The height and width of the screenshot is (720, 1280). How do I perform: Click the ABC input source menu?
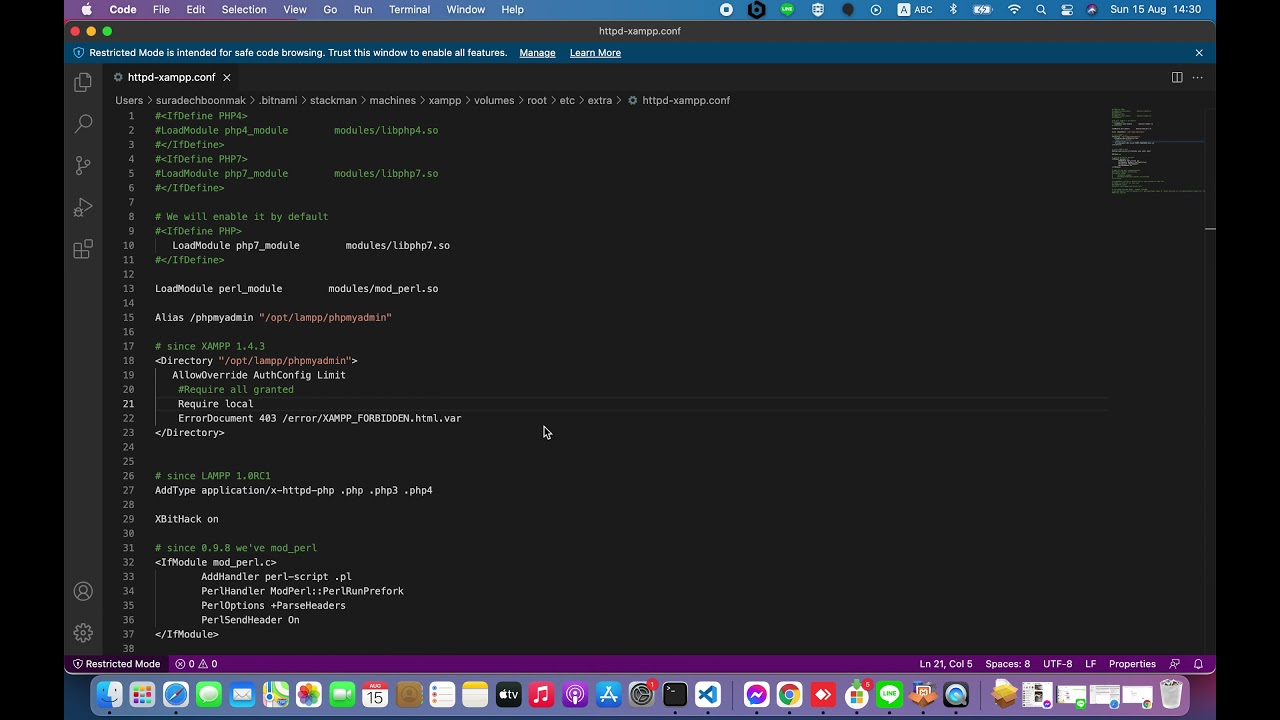pos(916,9)
